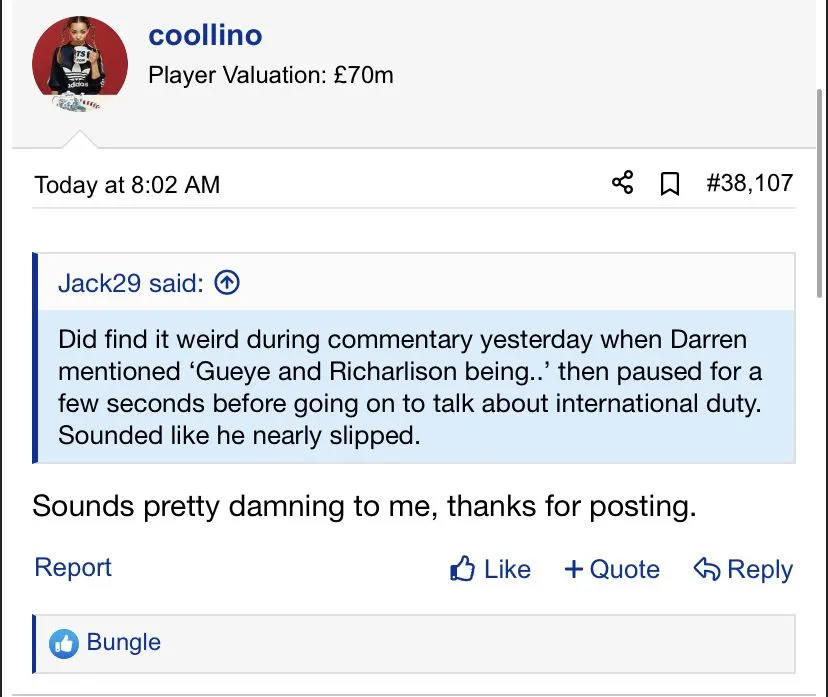Jump to Jack29's original post via arrow icon
This screenshot has width=828, height=697.
228,283
